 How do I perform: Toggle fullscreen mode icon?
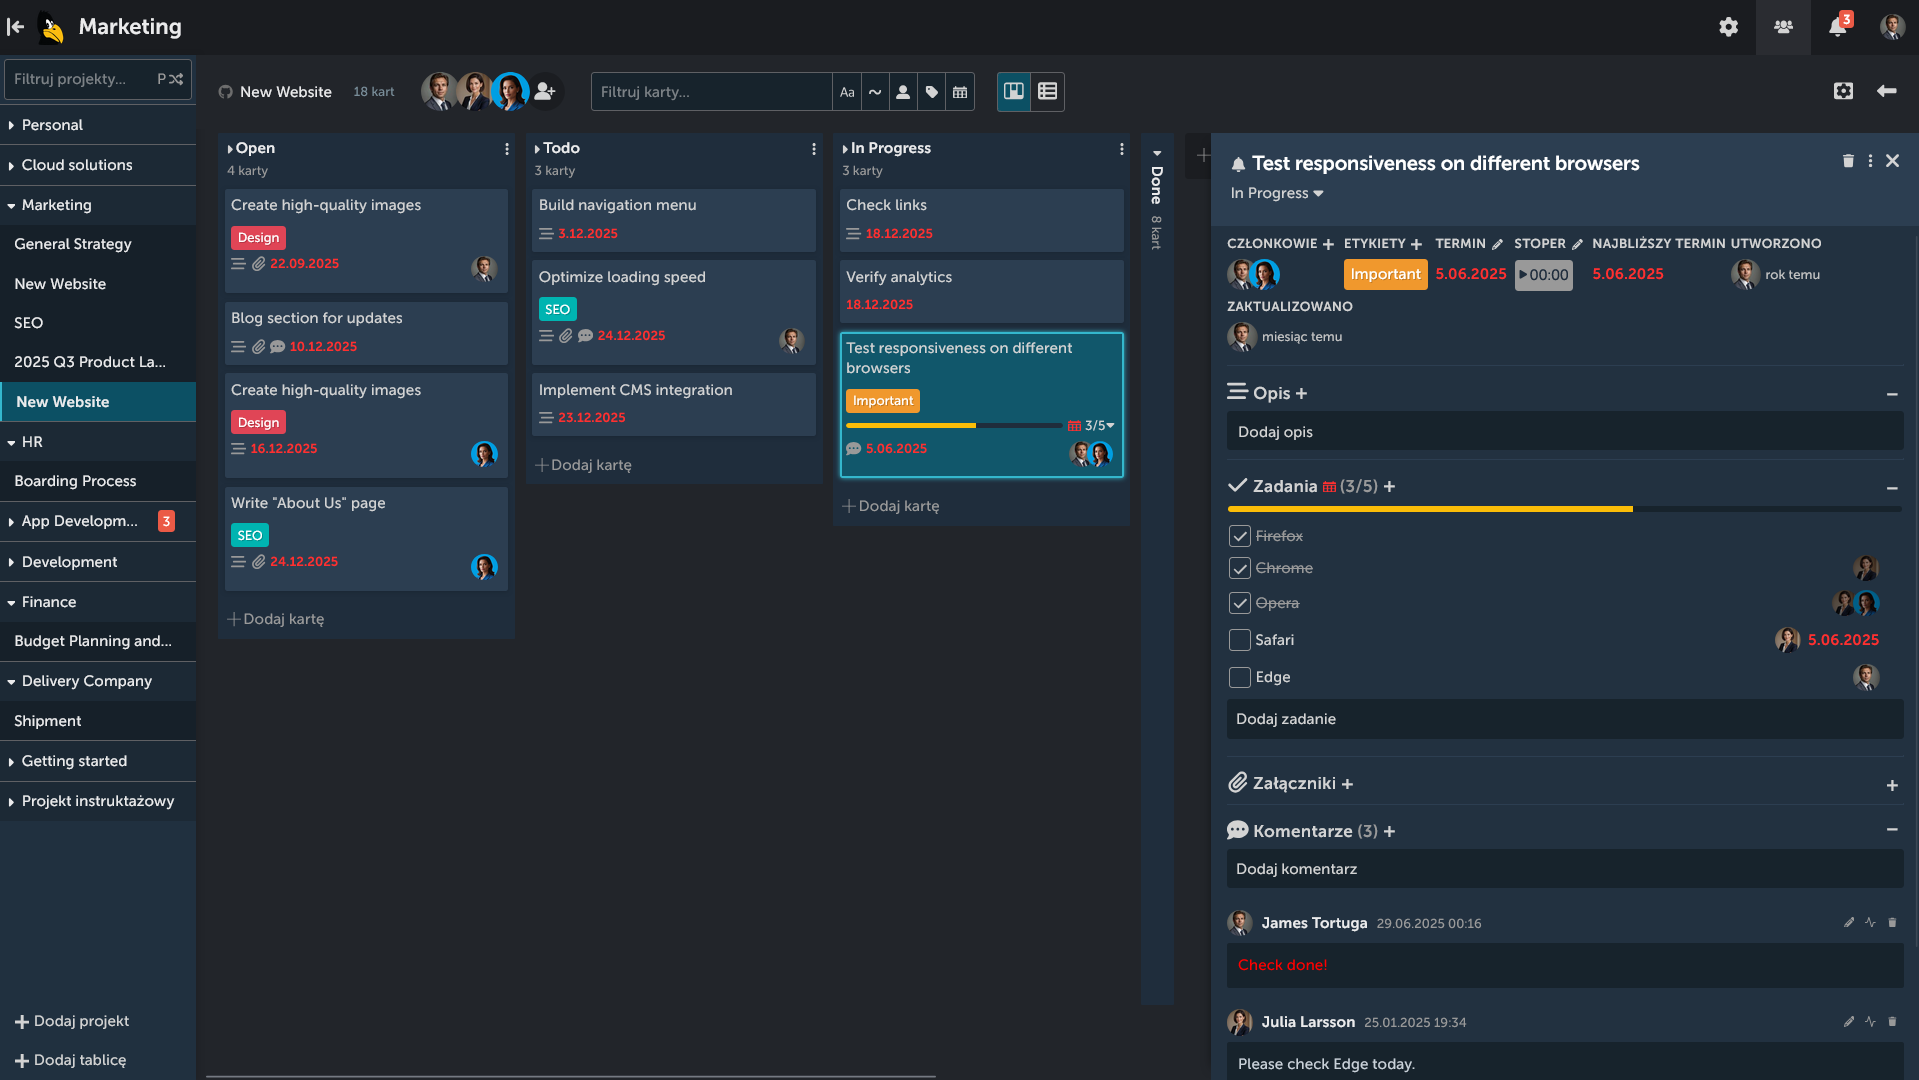tap(1843, 91)
